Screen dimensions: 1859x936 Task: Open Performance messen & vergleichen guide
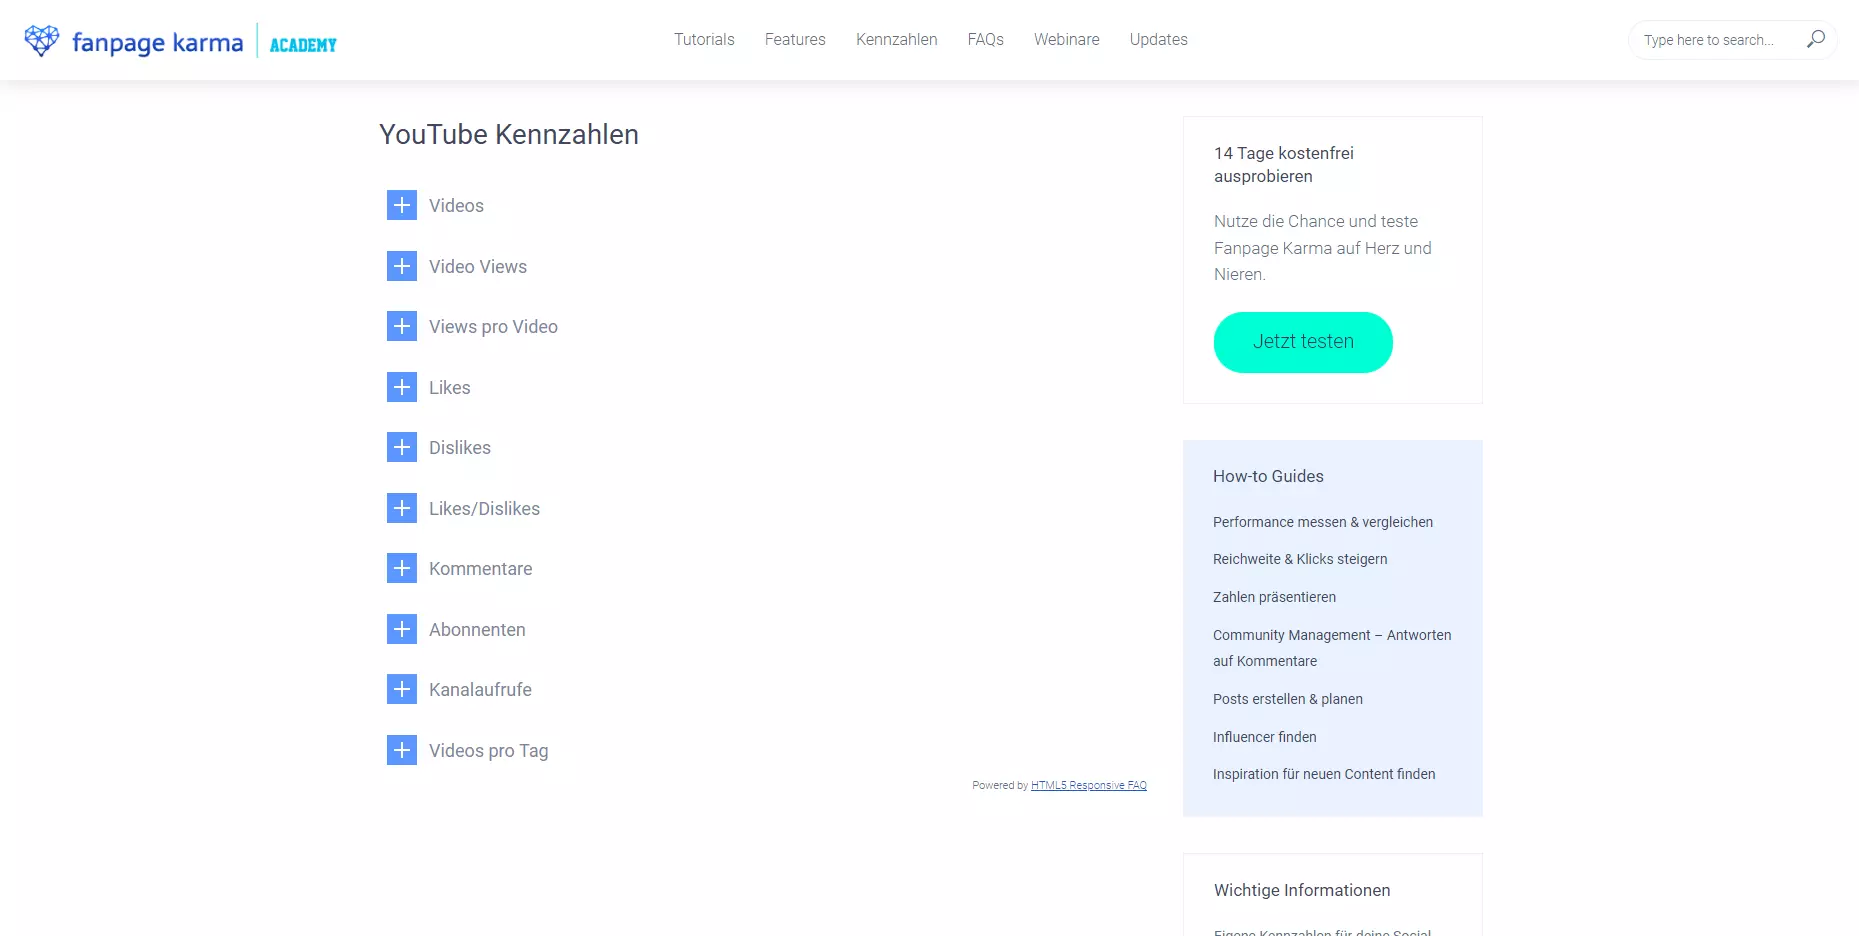tap(1323, 522)
